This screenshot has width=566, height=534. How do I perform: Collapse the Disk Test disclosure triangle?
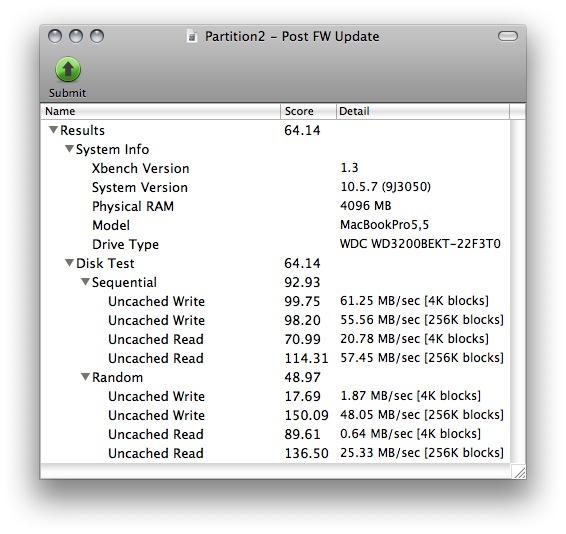pyautogui.click(x=69, y=262)
